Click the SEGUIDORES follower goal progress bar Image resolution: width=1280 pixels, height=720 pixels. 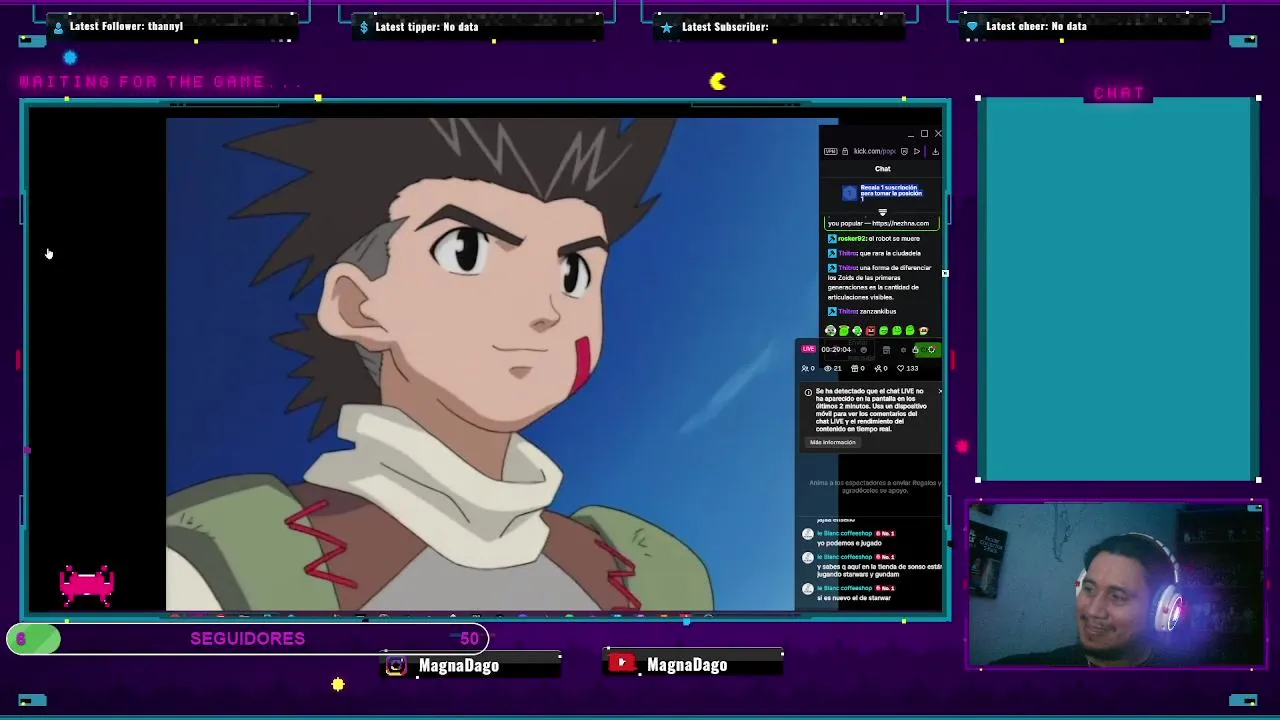[248, 638]
